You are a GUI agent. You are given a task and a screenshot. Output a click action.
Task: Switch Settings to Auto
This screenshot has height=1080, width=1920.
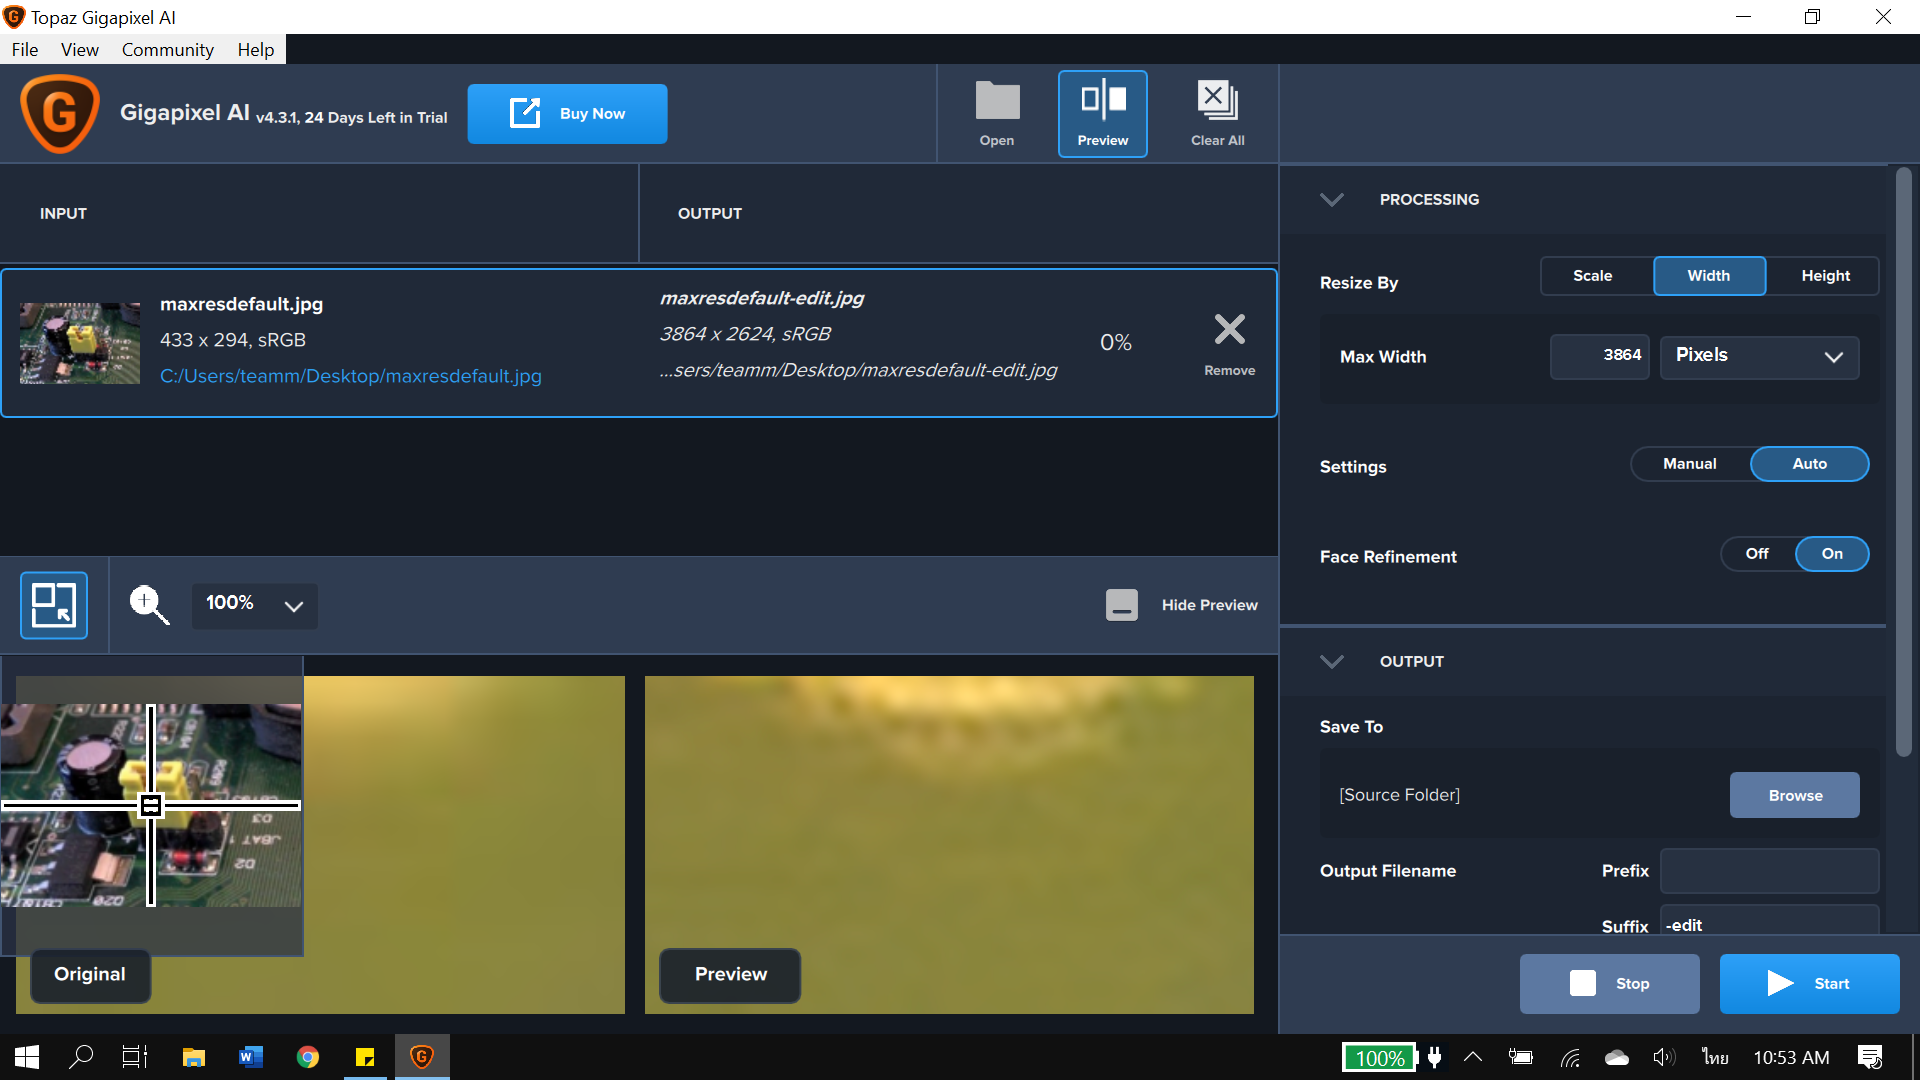[1809, 464]
